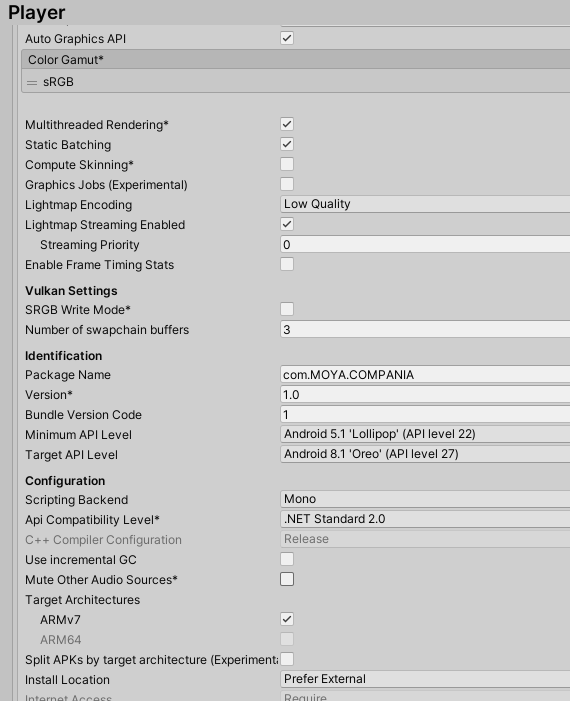The image size is (570, 701).
Task: Click the Bundle Version Code field
Action: [x=425, y=414]
